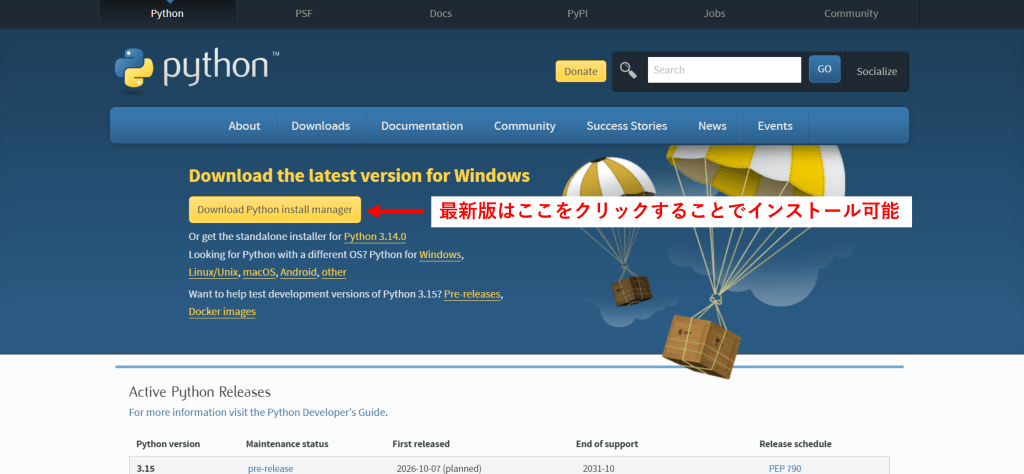Viewport: 1024px width, 474px height.
Task: Switch to the Docs top tab
Action: pos(441,14)
